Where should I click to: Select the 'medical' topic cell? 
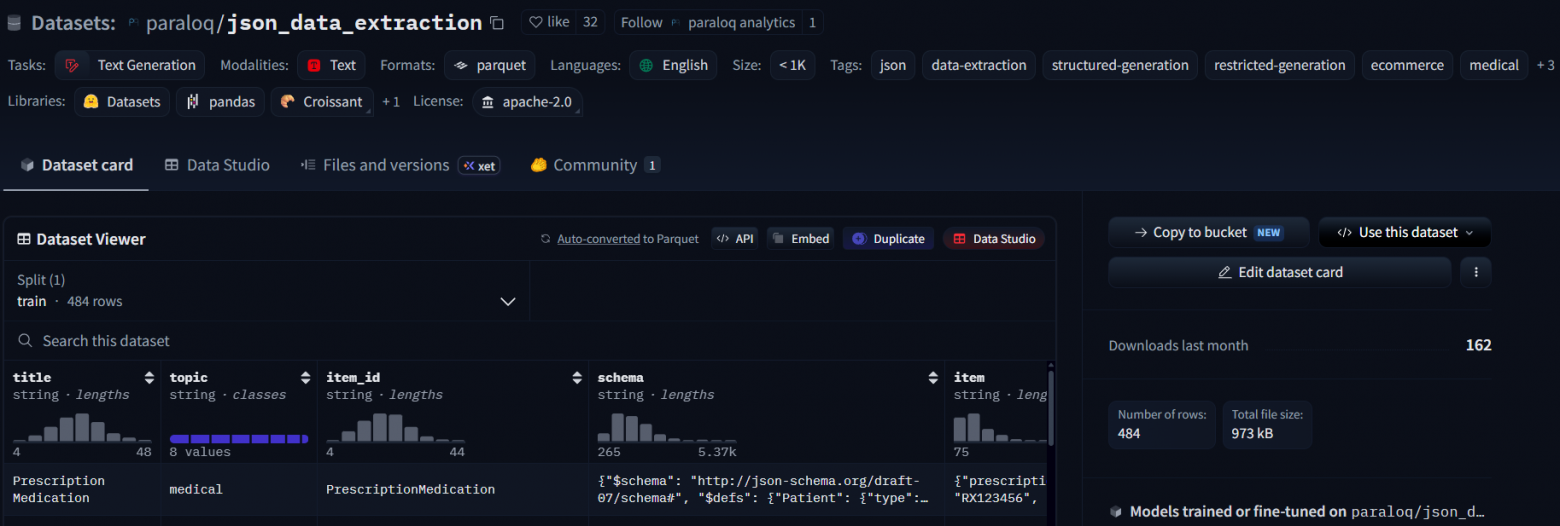pyautogui.click(x=239, y=489)
